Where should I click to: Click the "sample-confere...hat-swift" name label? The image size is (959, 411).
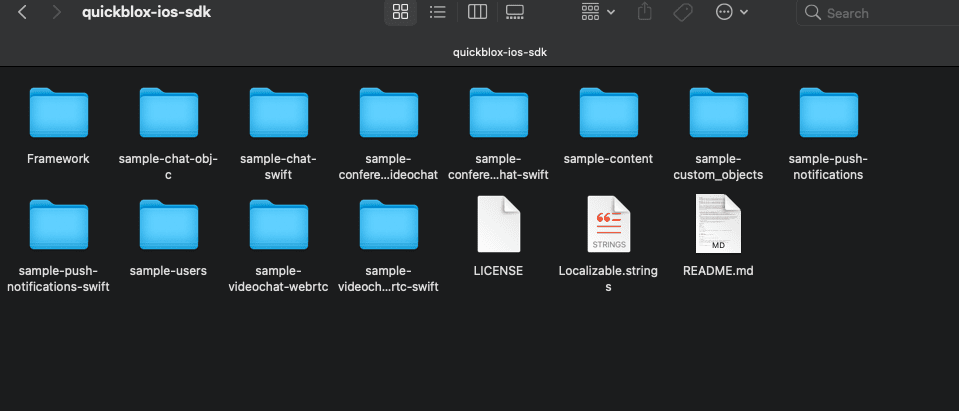pos(498,167)
